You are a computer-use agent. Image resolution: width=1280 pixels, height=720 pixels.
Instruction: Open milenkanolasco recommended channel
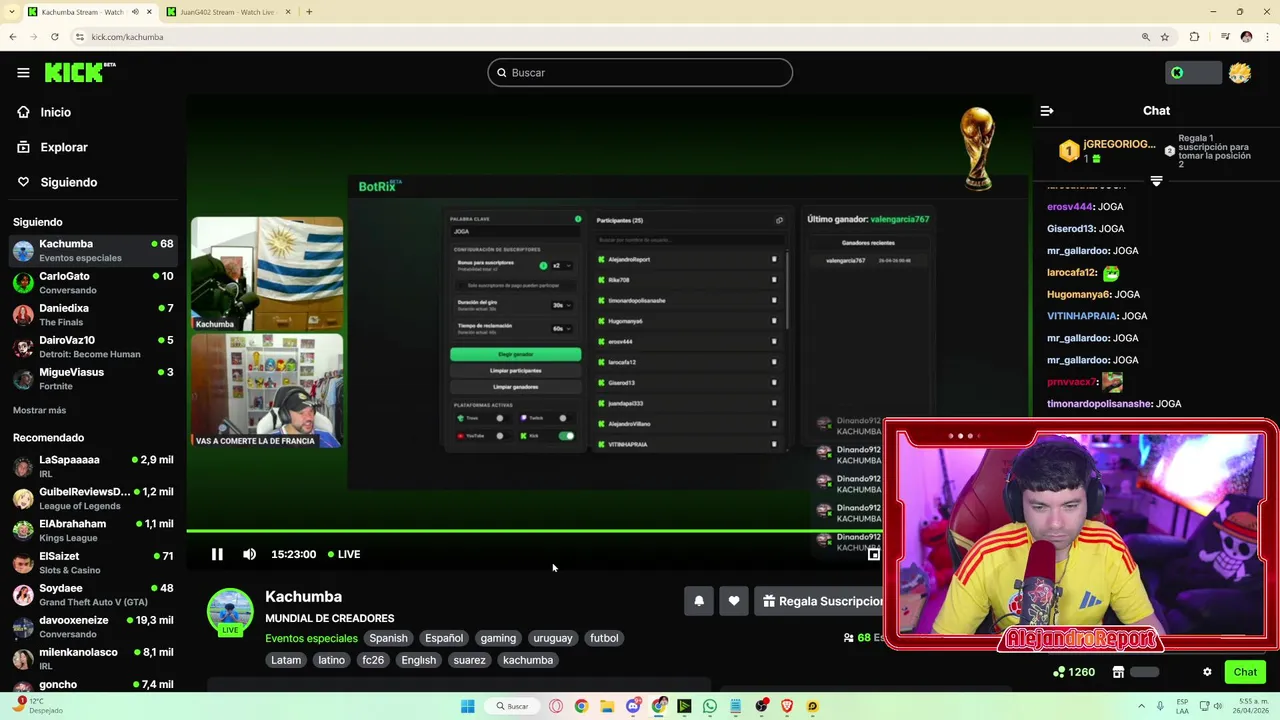[93, 658]
